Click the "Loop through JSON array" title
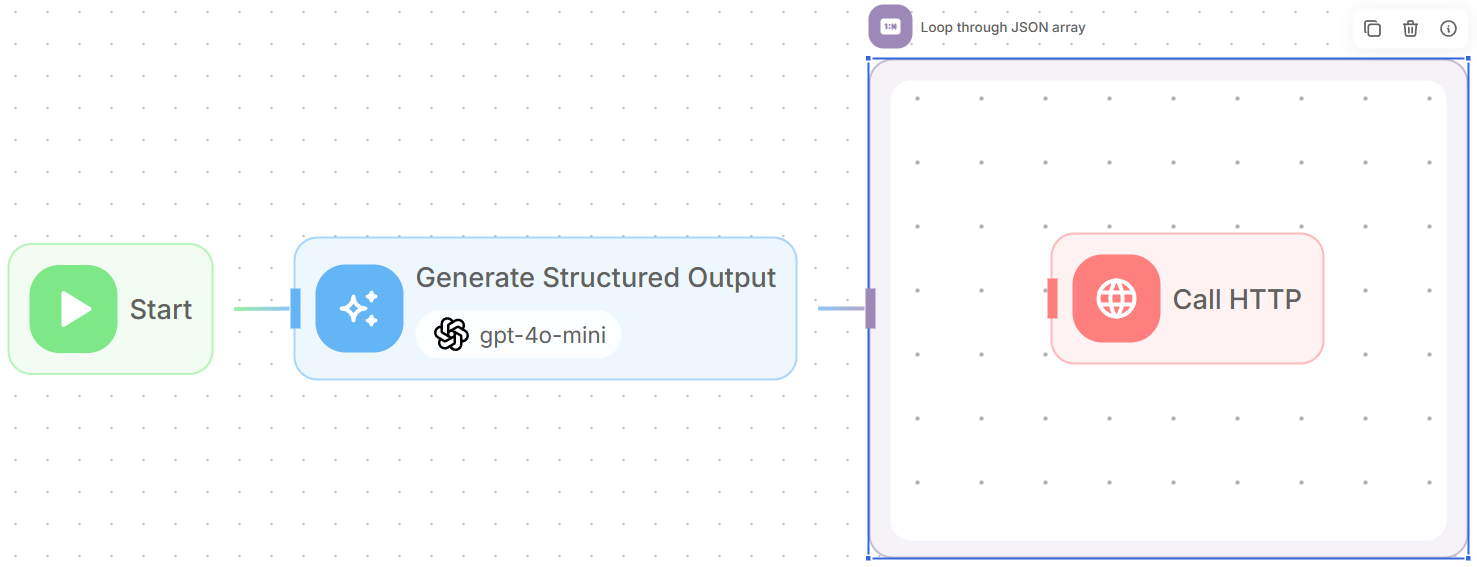The height and width of the screenshot is (567, 1477). tap(1002, 27)
